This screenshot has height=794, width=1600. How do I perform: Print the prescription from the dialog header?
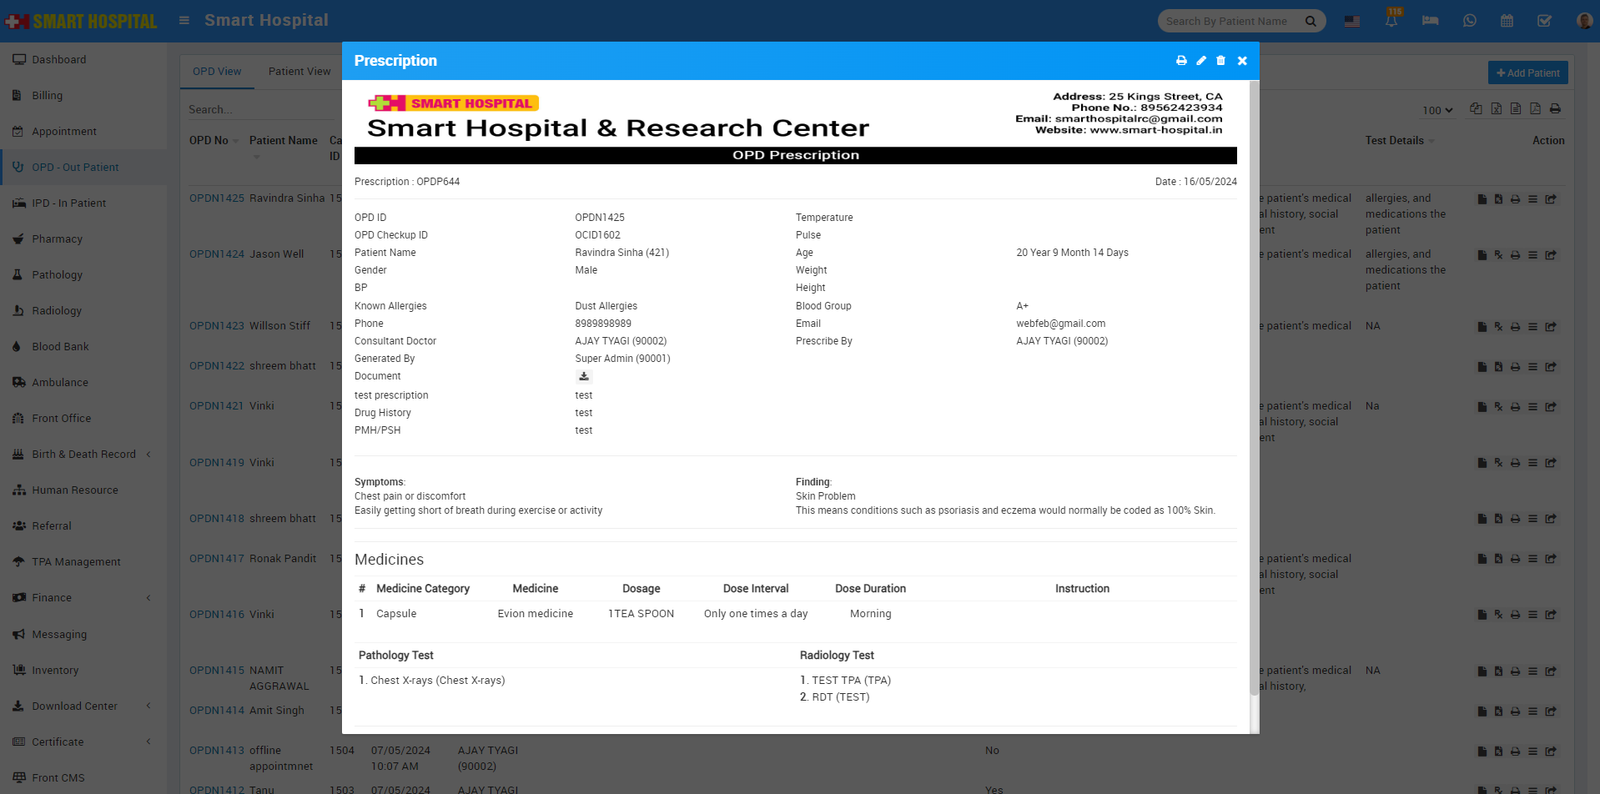tap(1181, 61)
